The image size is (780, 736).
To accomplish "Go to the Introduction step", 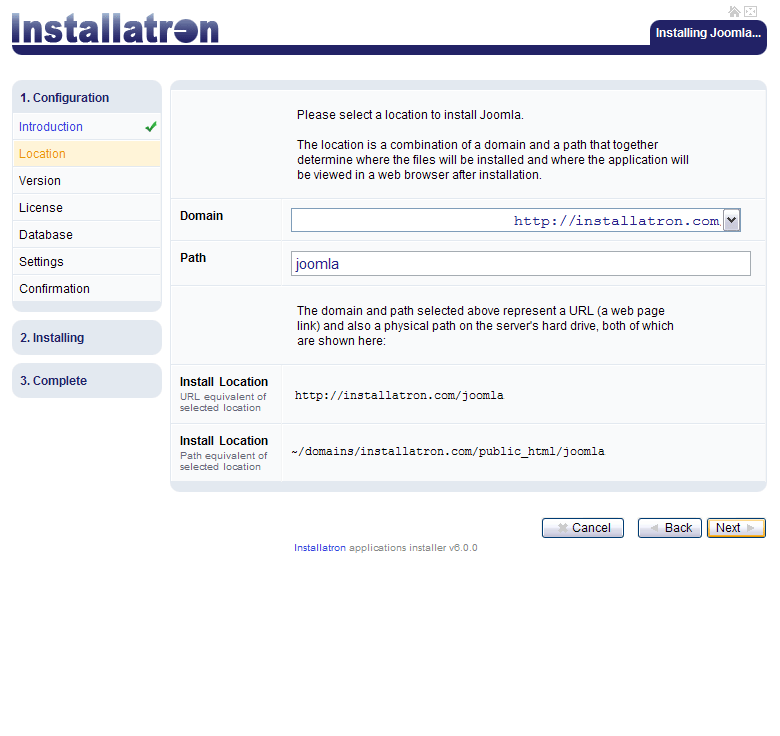I will point(87,127).
